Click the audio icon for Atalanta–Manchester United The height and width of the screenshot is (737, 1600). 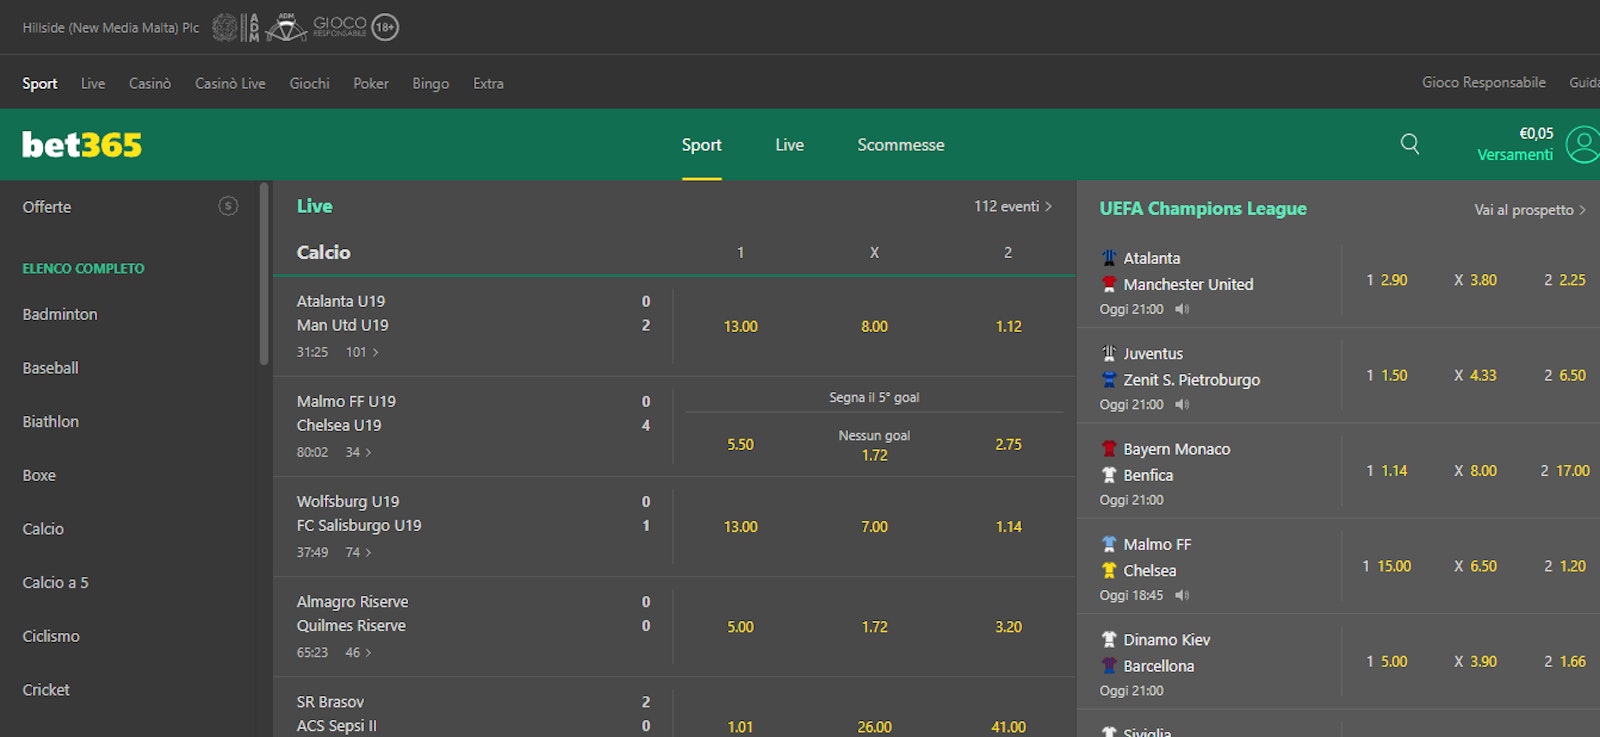point(1182,309)
